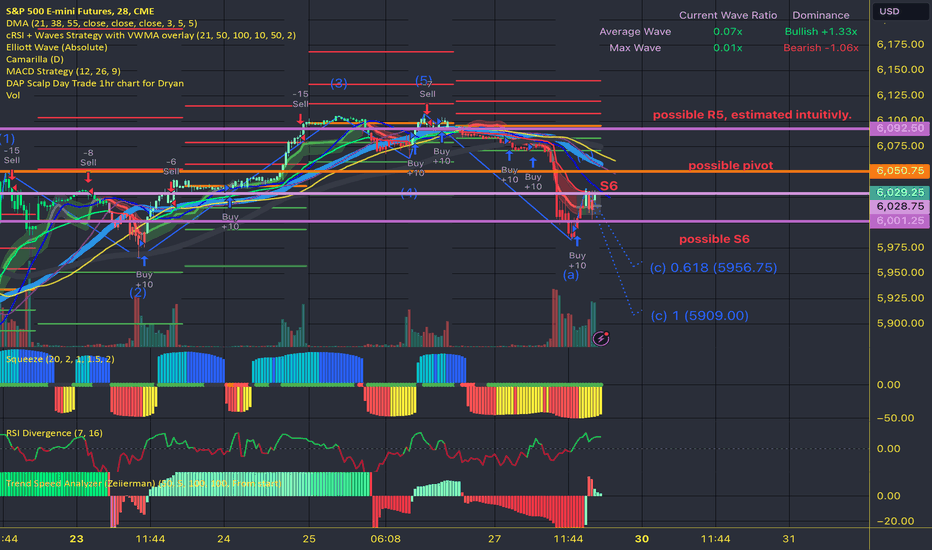Click date 30 on time axis
This screenshot has width=932, height=550.
(x=642, y=539)
